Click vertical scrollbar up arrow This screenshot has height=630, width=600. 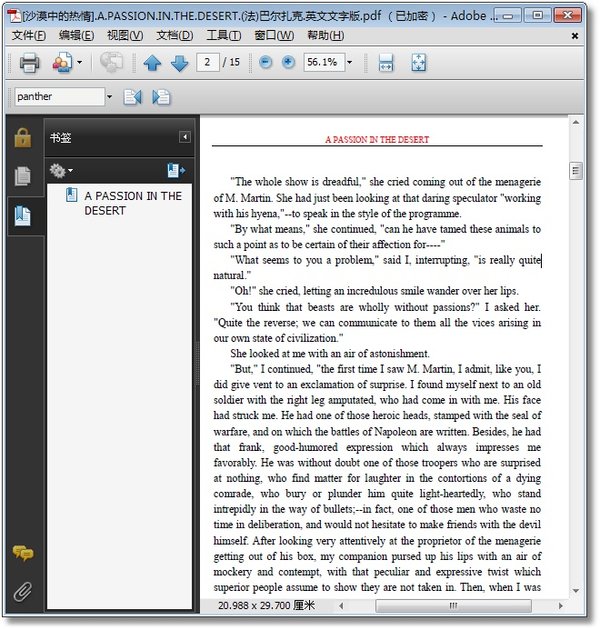(576, 122)
